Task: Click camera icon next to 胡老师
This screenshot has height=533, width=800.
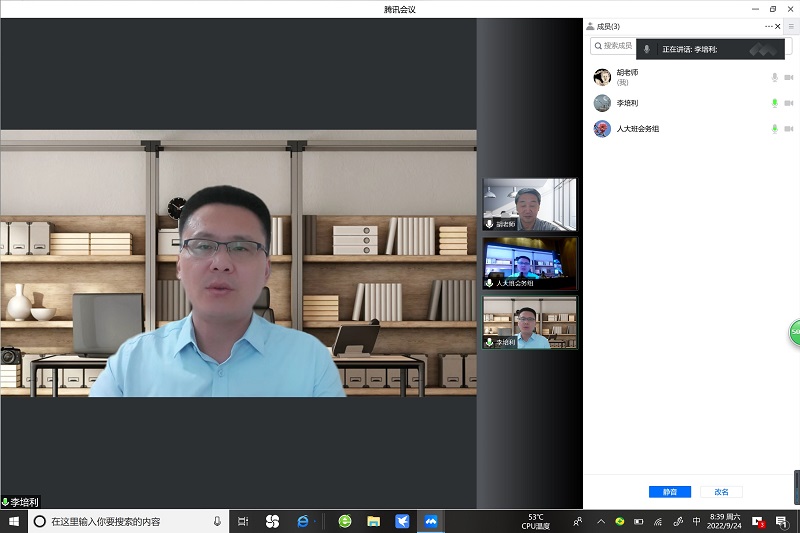Action: (788, 77)
